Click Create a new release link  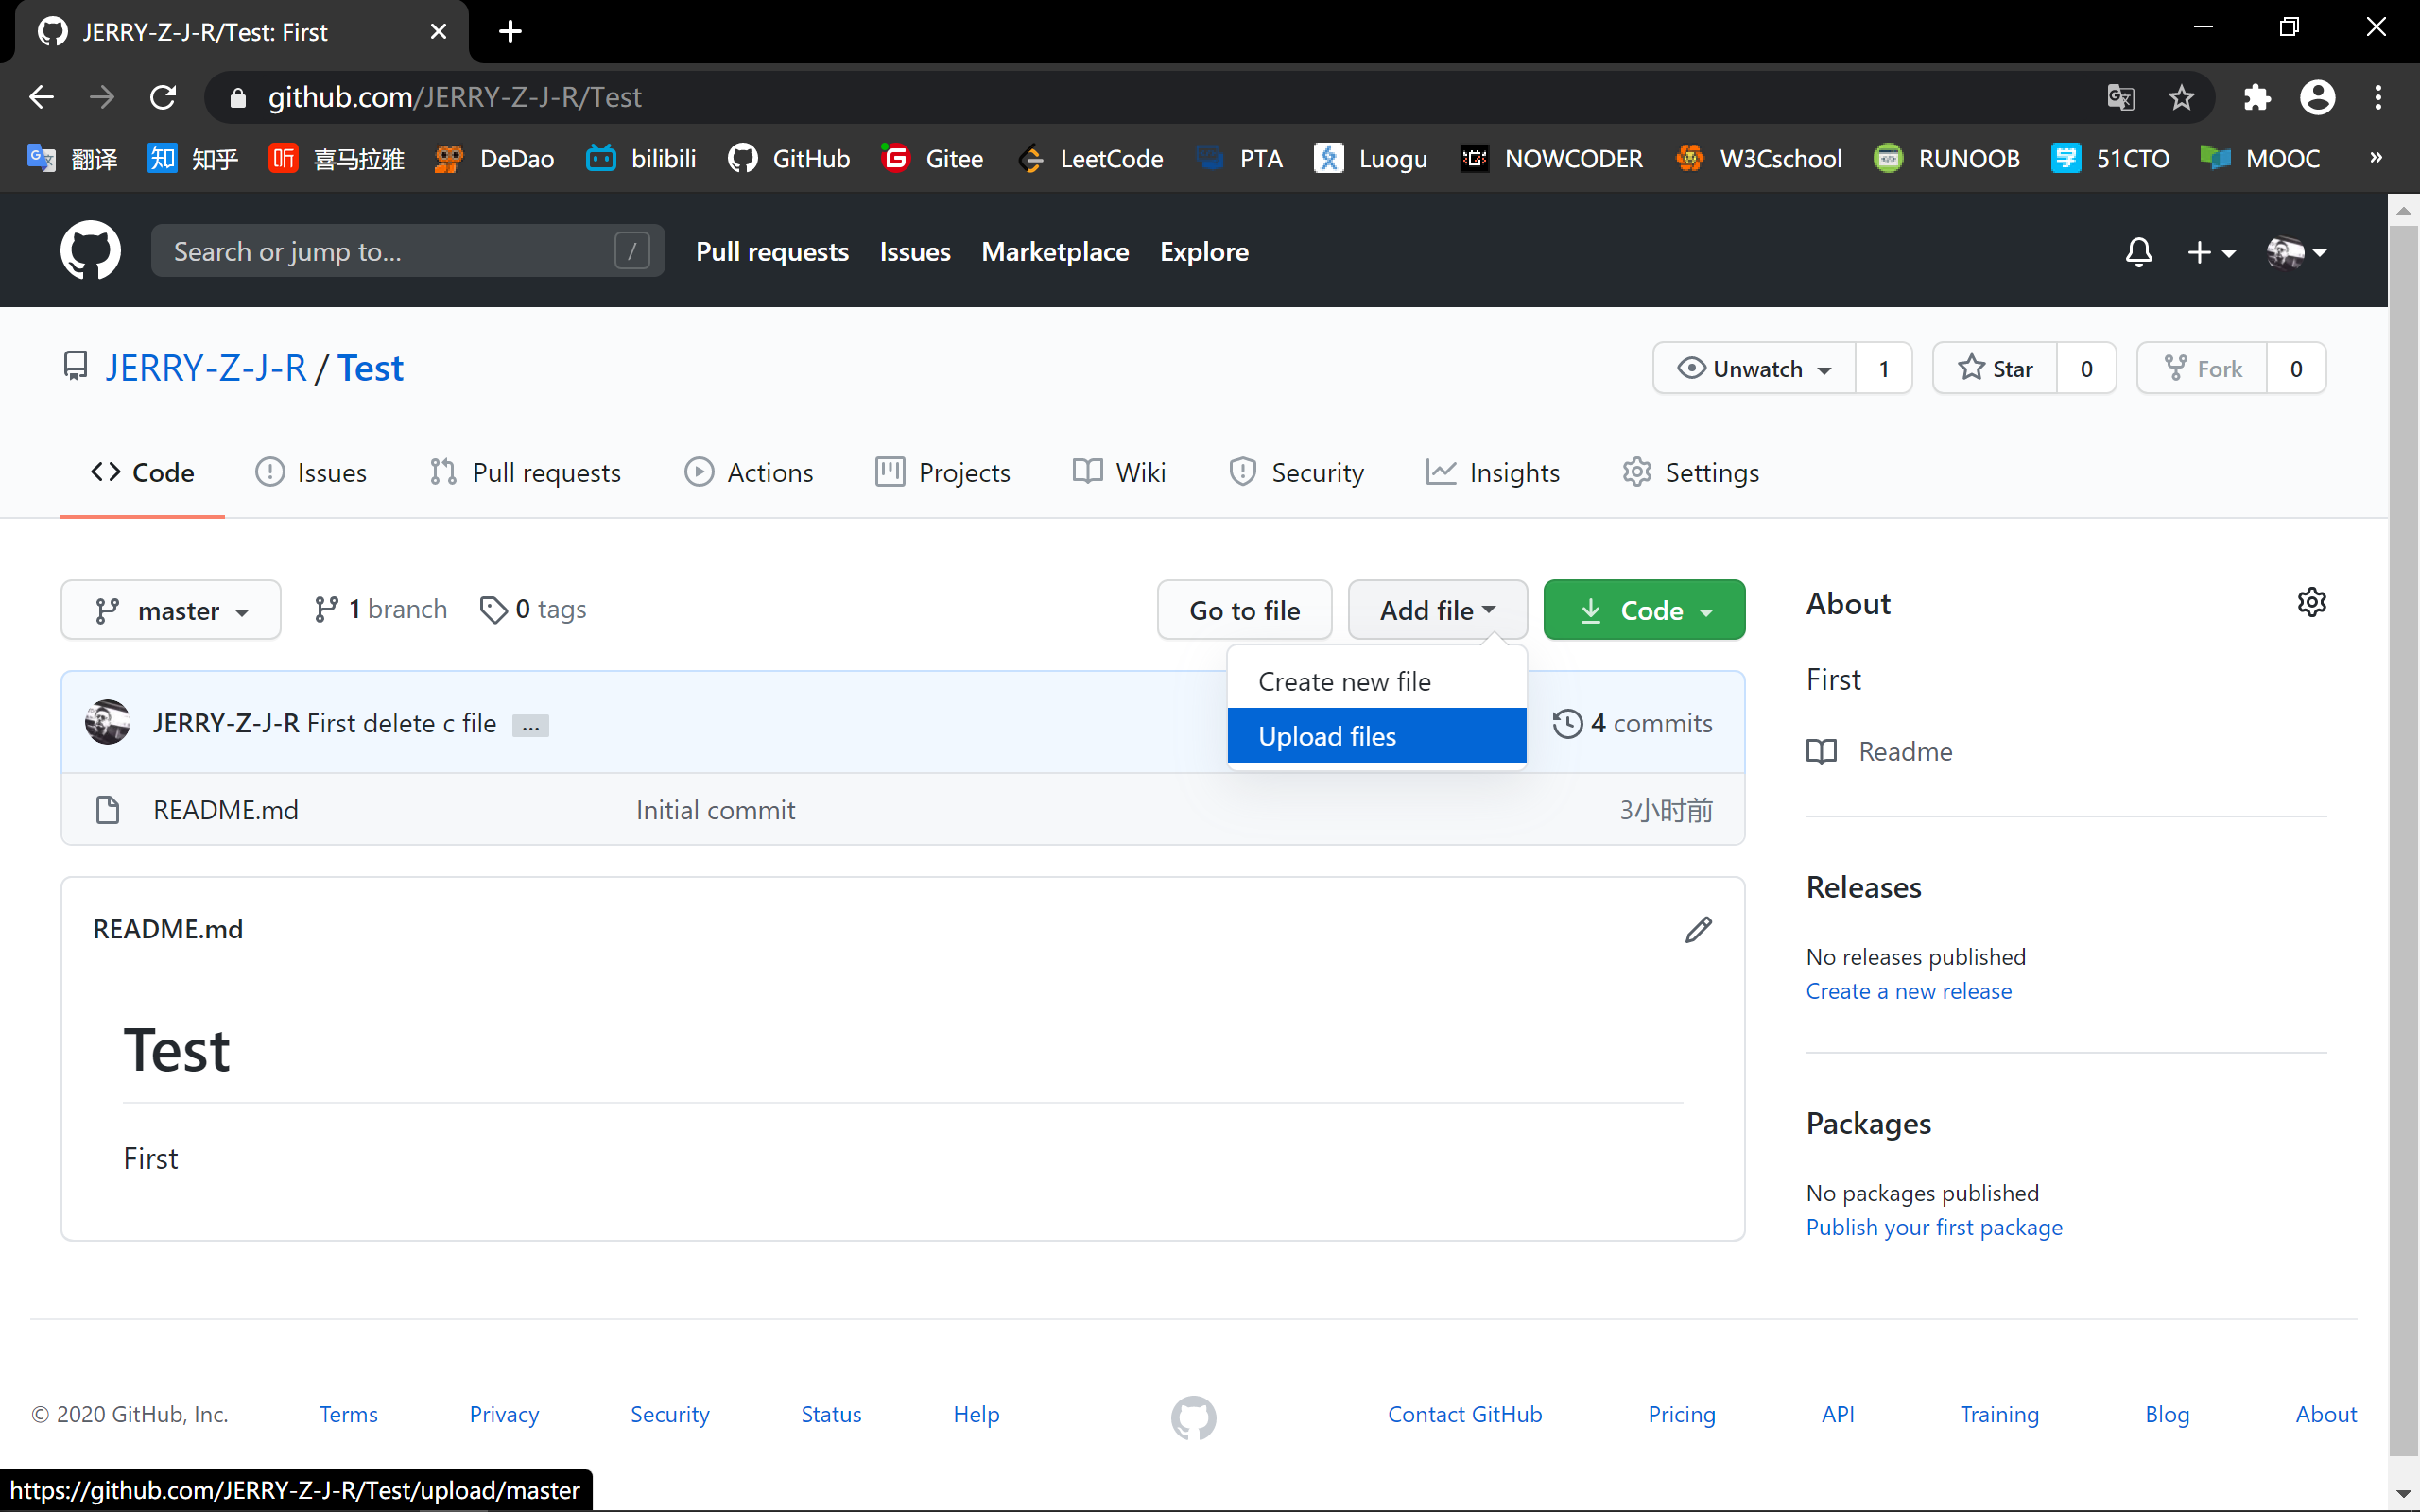click(x=1908, y=991)
